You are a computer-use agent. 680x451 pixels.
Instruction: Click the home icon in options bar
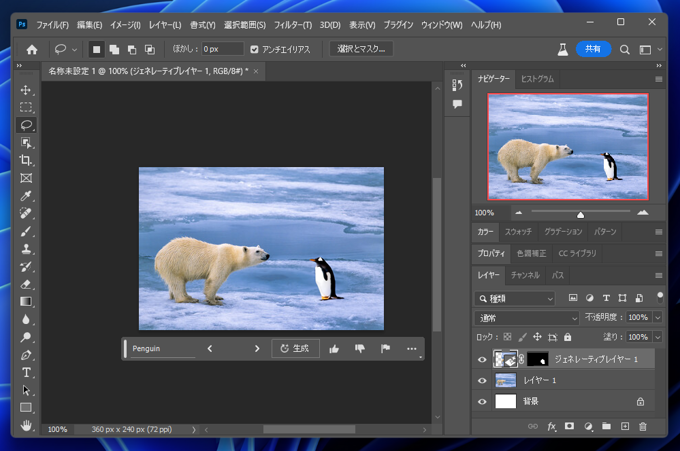pos(32,48)
